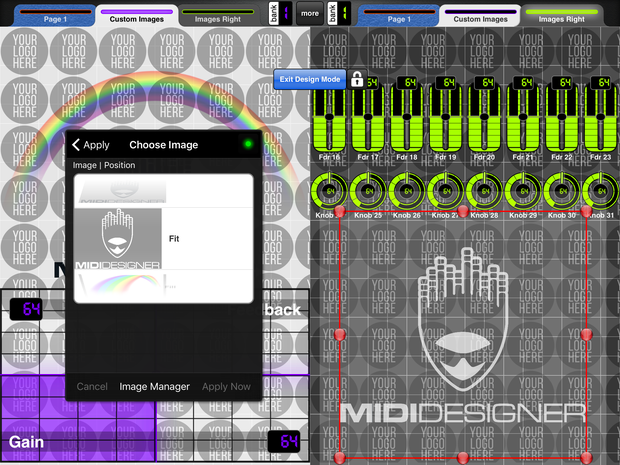
Task: Click the purple 64 display at the upper left
Action: 26,309
